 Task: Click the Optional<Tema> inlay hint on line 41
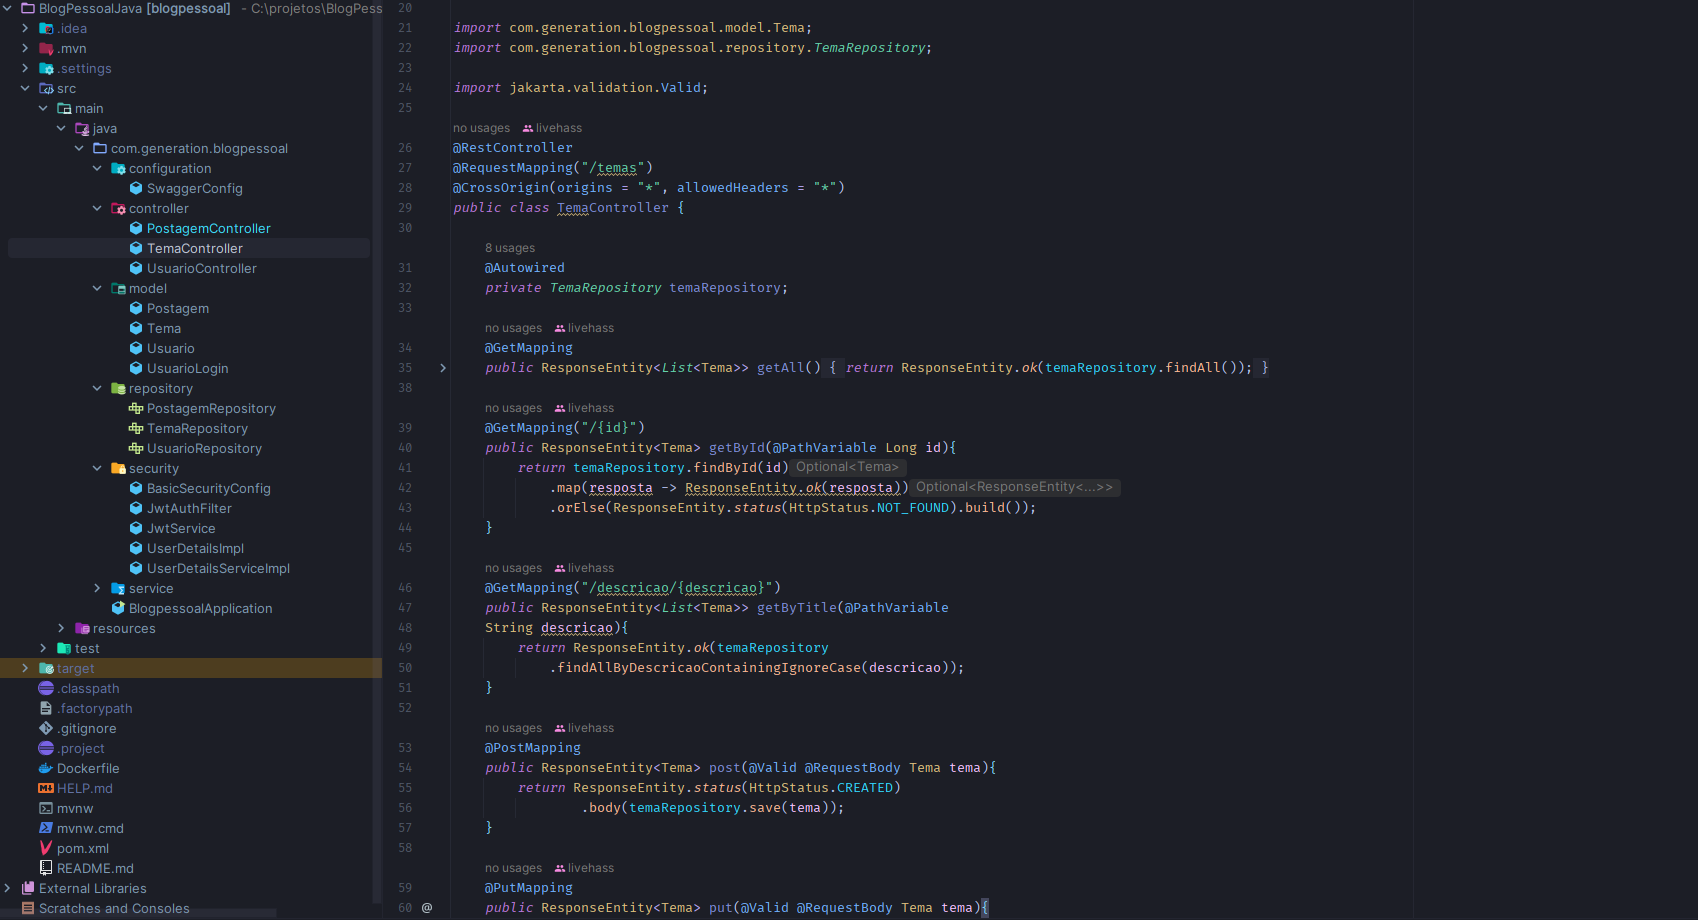pyautogui.click(x=849, y=467)
